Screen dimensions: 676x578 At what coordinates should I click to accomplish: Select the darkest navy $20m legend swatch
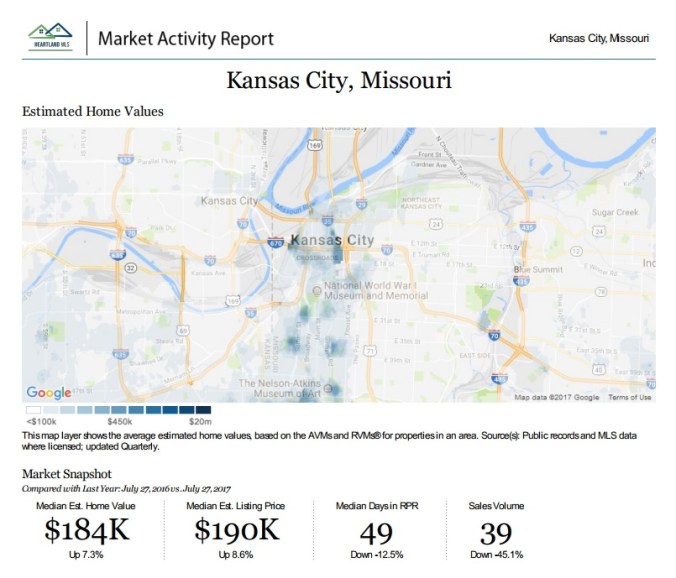203,410
